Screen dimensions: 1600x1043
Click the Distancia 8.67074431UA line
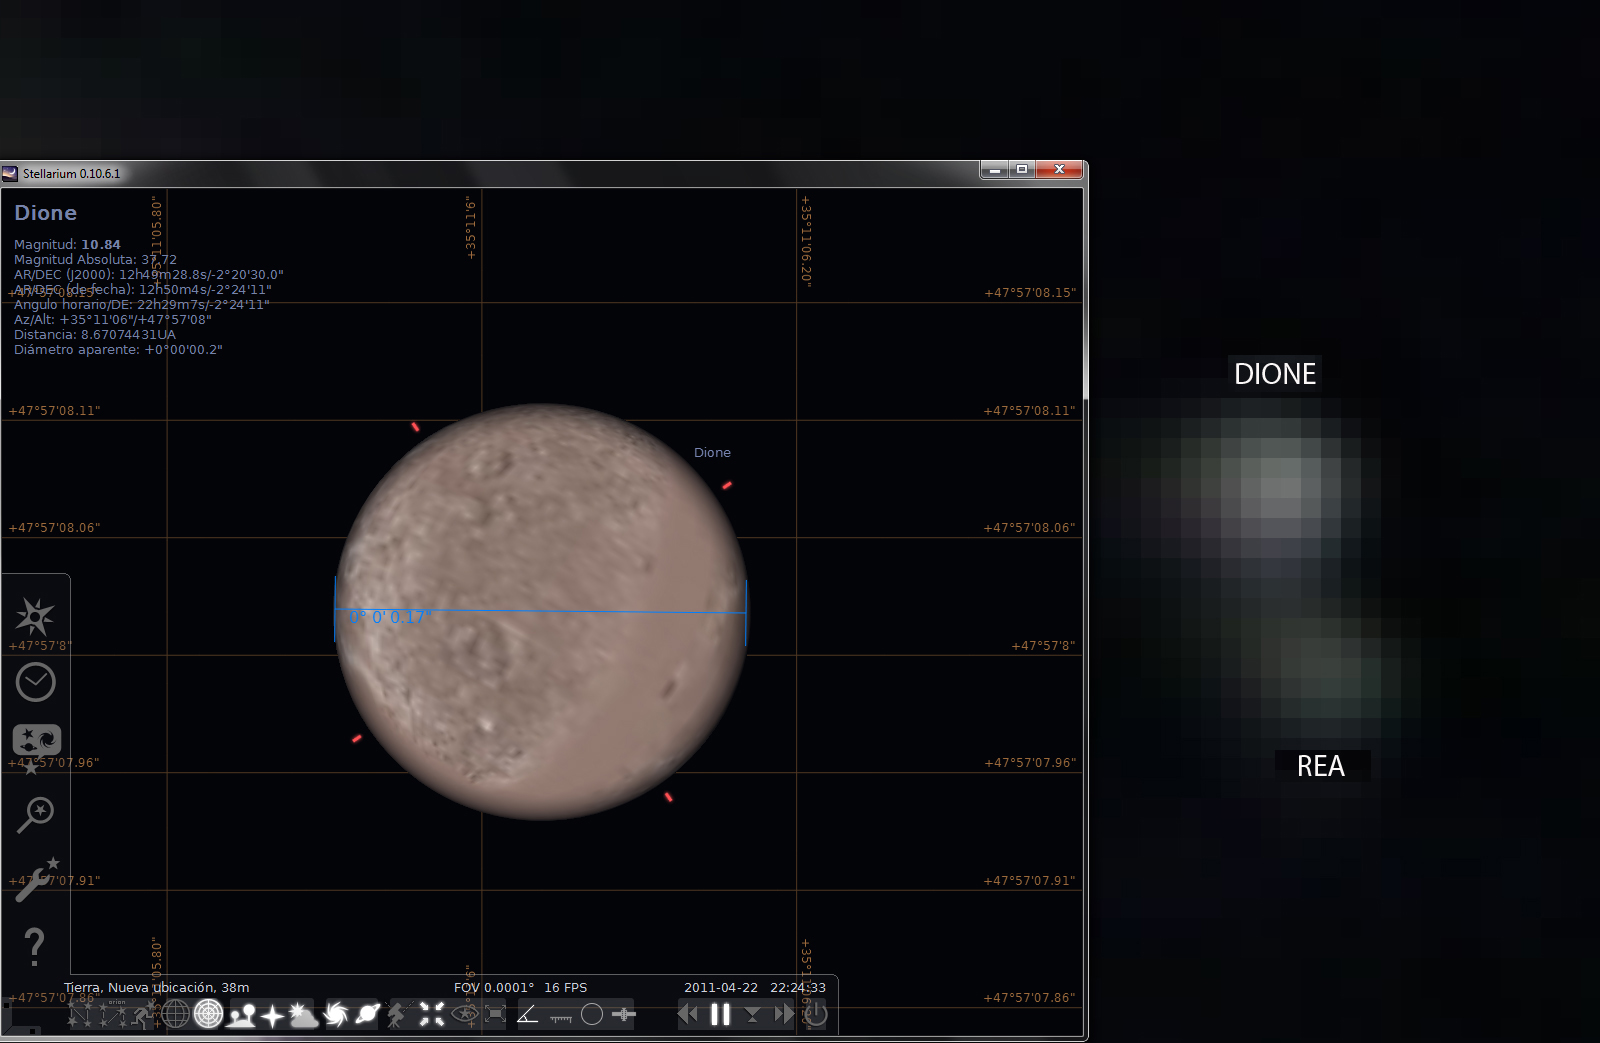click(x=95, y=334)
